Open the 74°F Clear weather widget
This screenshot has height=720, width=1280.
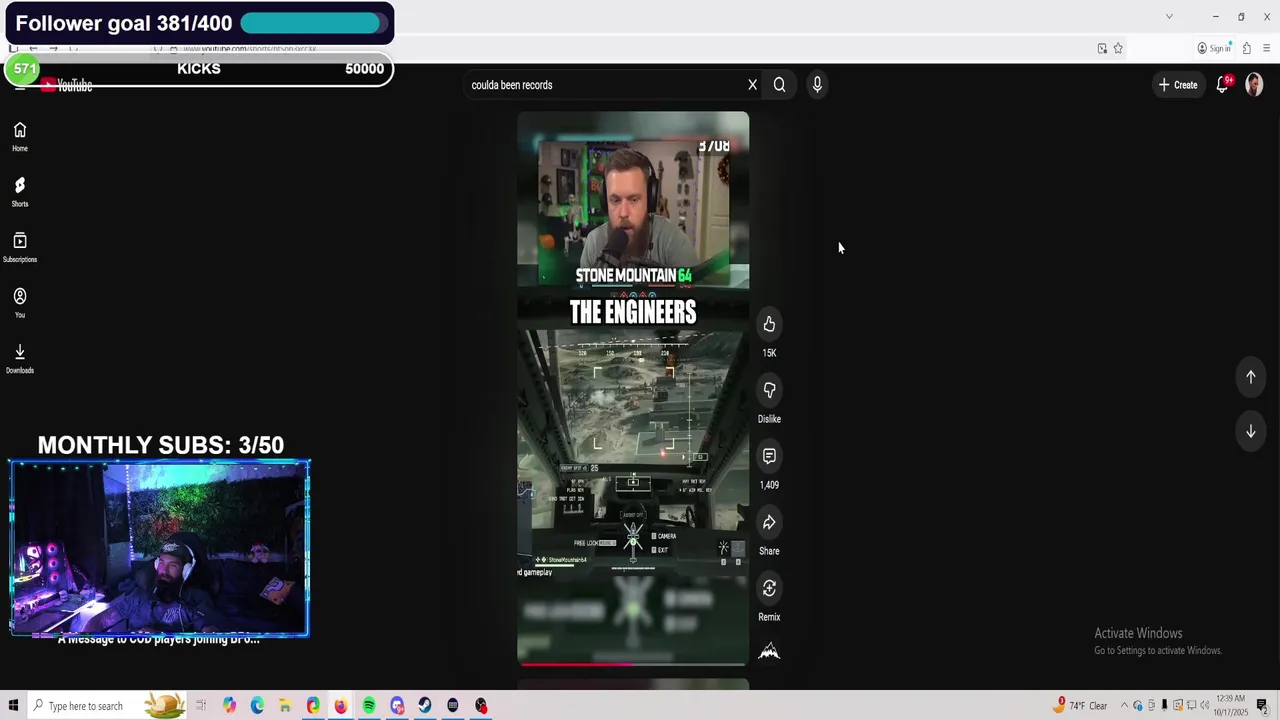coord(1081,706)
